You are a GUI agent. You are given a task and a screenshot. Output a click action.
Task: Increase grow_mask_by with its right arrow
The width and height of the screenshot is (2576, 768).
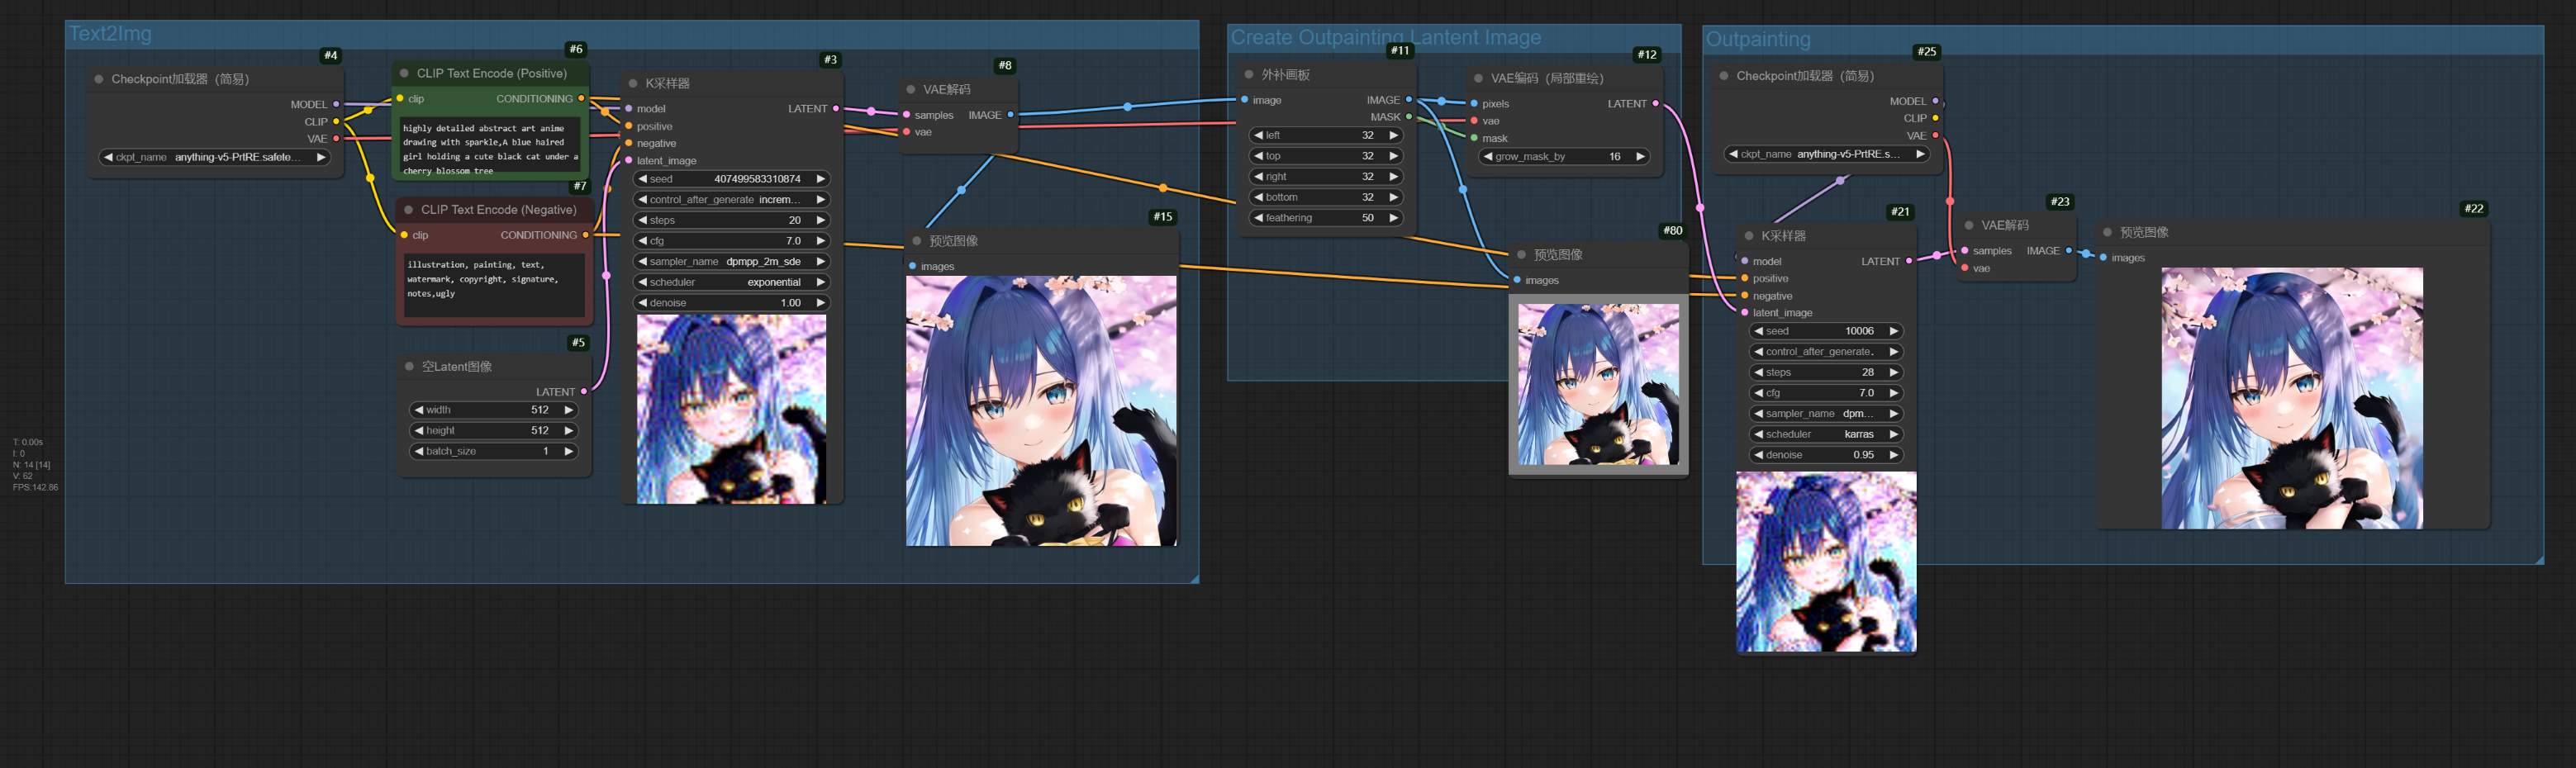pyautogui.click(x=1639, y=157)
